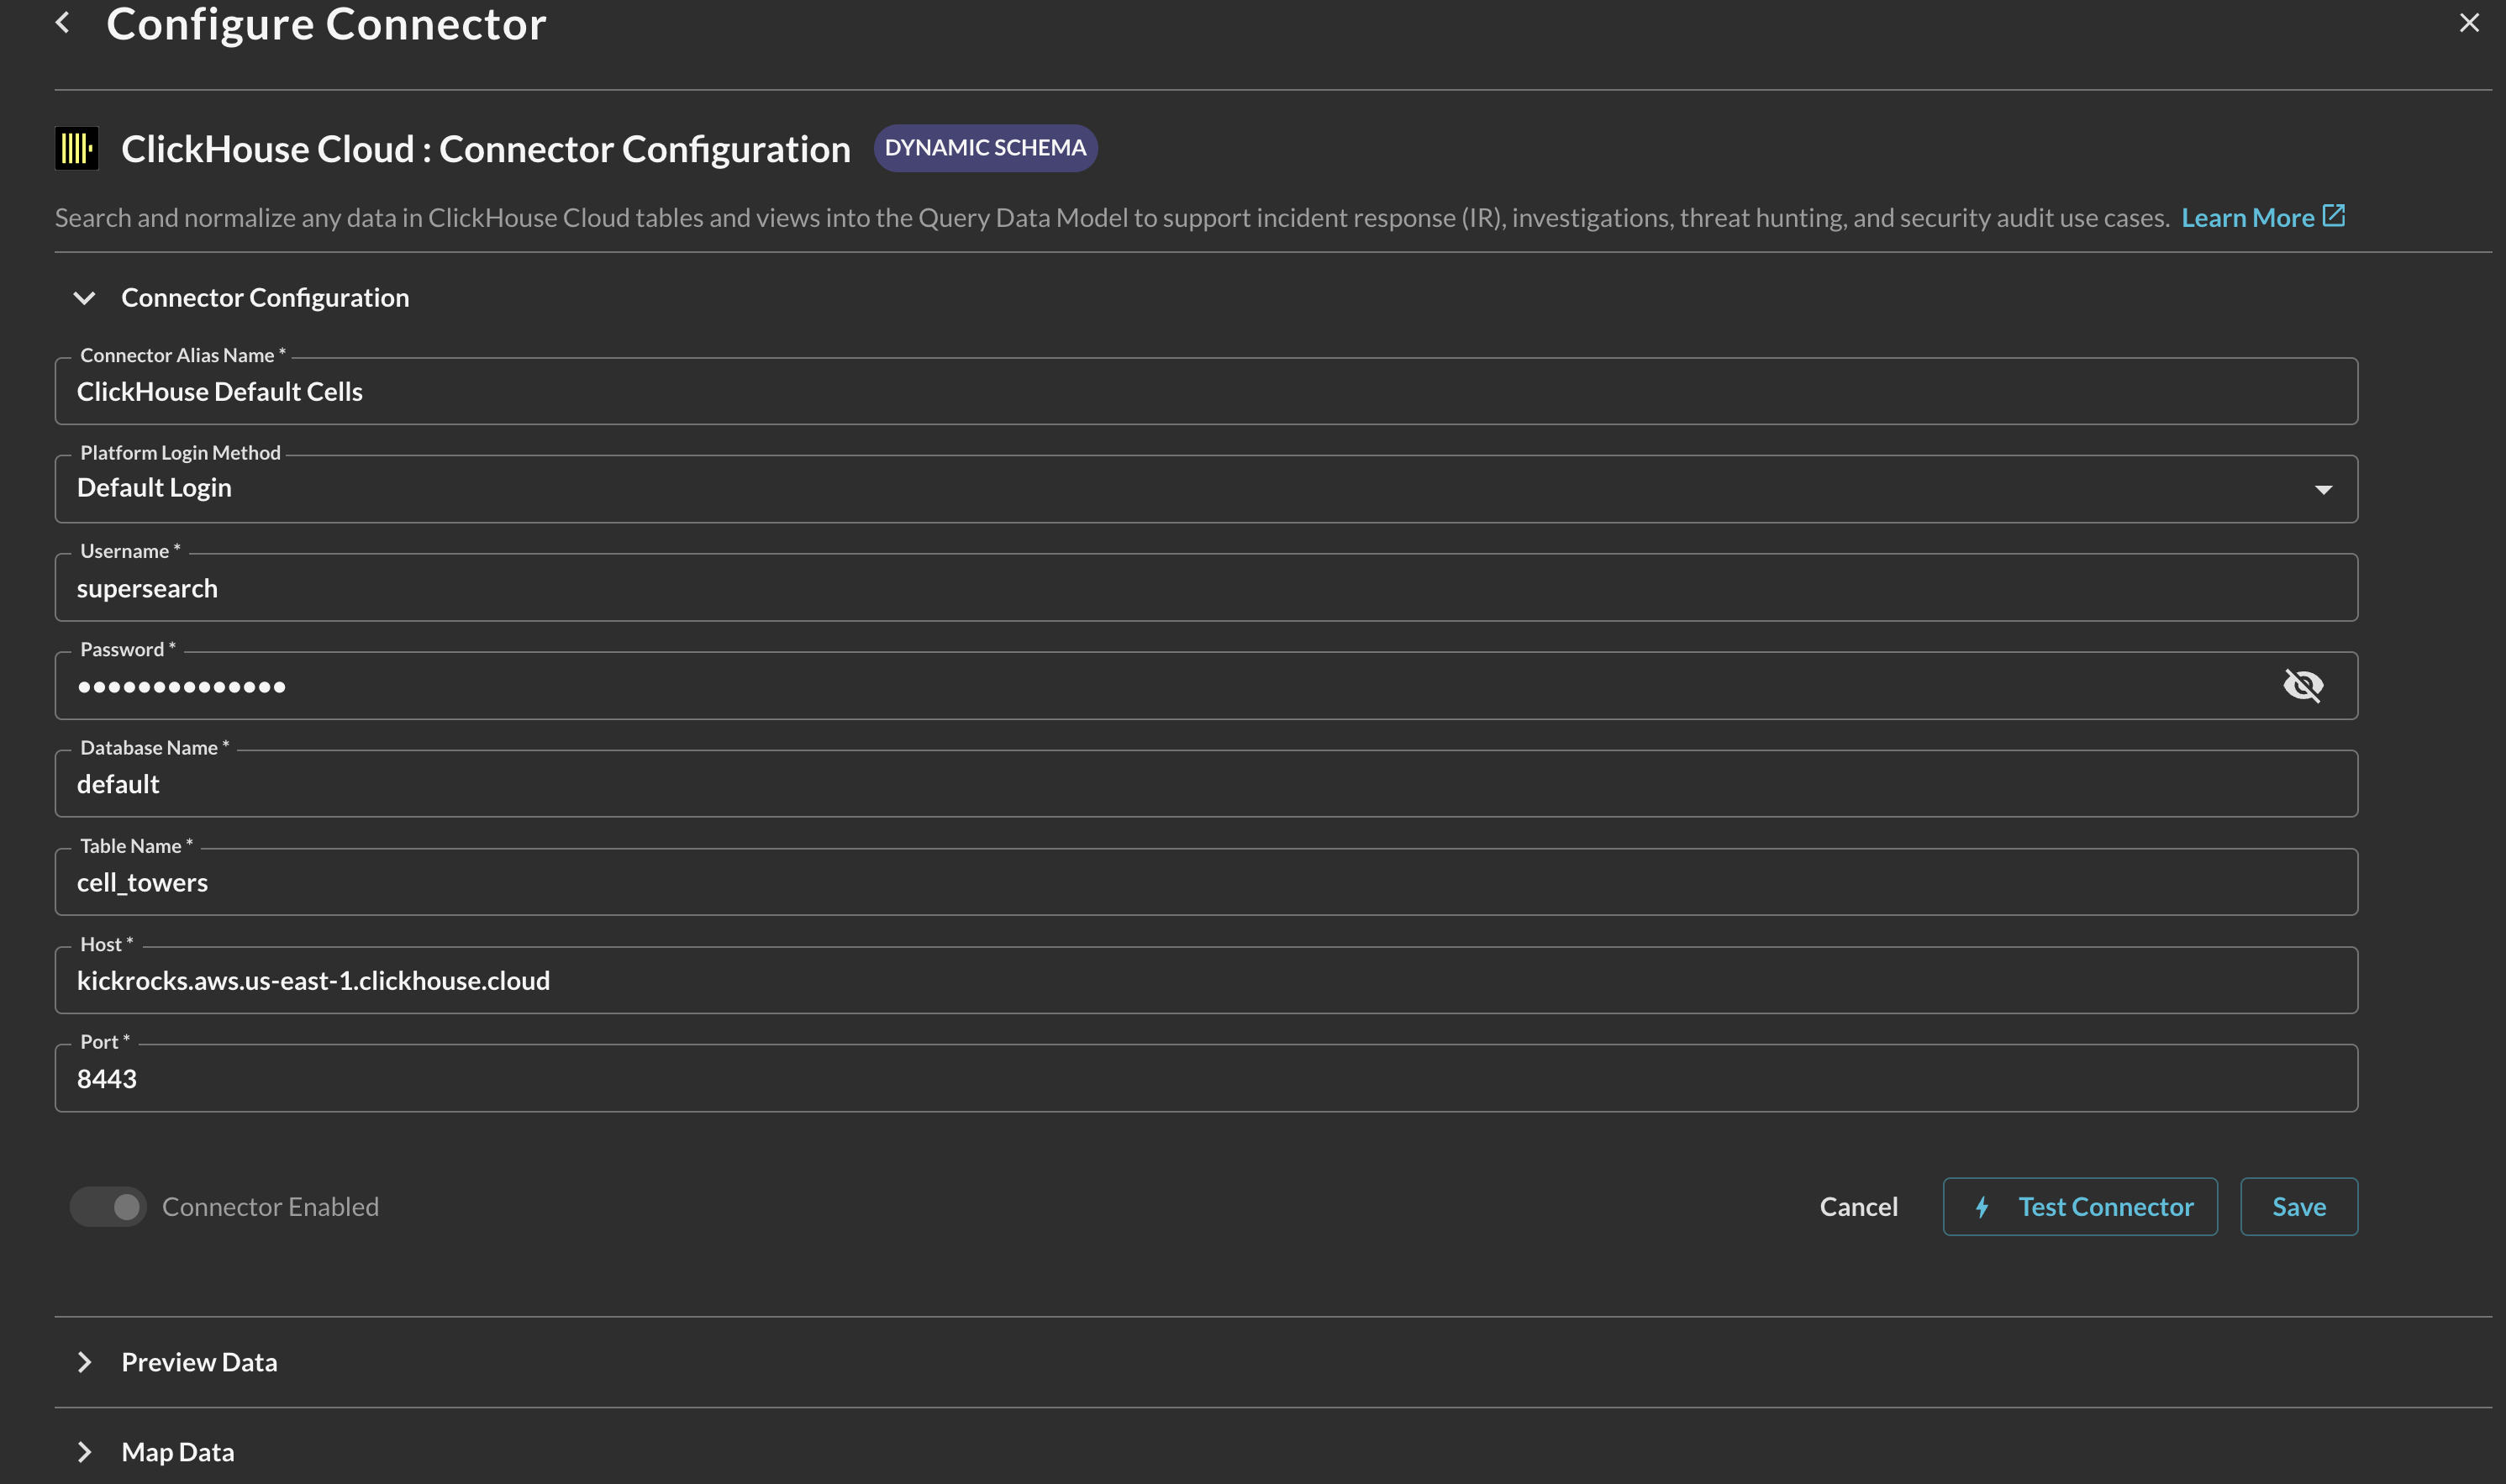Click the Table Name field with cell_towers
The height and width of the screenshot is (1484, 2506).
point(1206,882)
